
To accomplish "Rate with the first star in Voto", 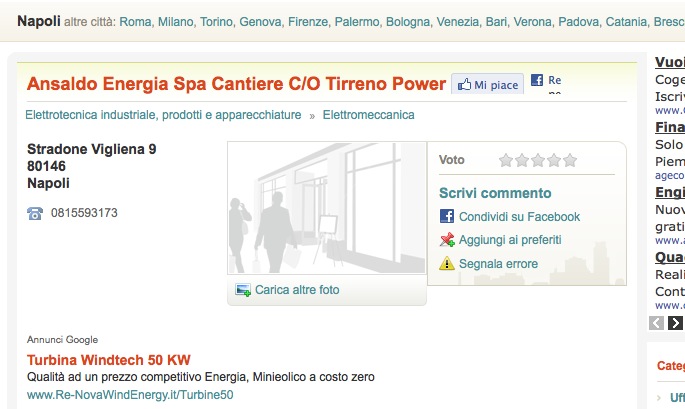I will pos(505,160).
